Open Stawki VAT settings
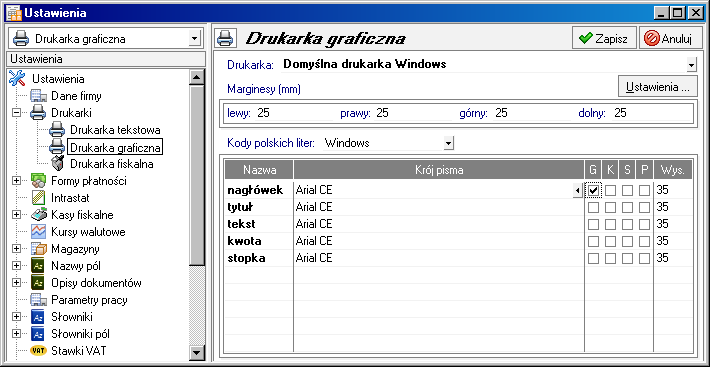This screenshot has height=367, width=710. click(79, 351)
